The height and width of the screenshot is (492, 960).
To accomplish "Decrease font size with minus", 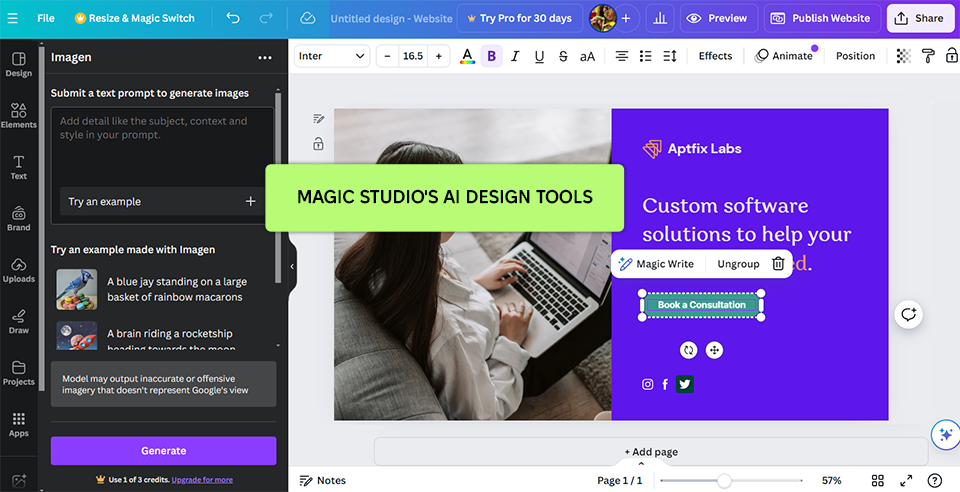I will pyautogui.click(x=387, y=56).
